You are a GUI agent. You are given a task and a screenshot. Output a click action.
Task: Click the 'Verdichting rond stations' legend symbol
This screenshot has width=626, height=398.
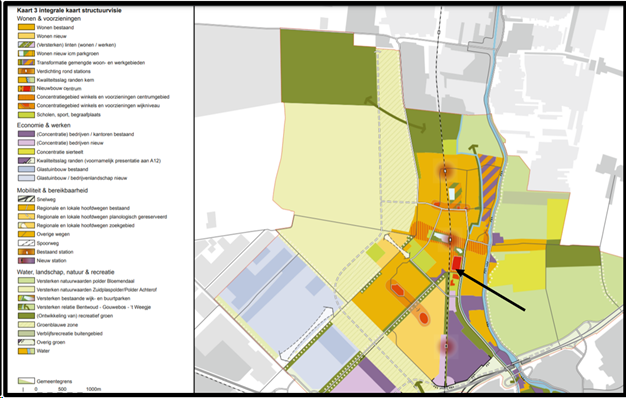point(26,71)
